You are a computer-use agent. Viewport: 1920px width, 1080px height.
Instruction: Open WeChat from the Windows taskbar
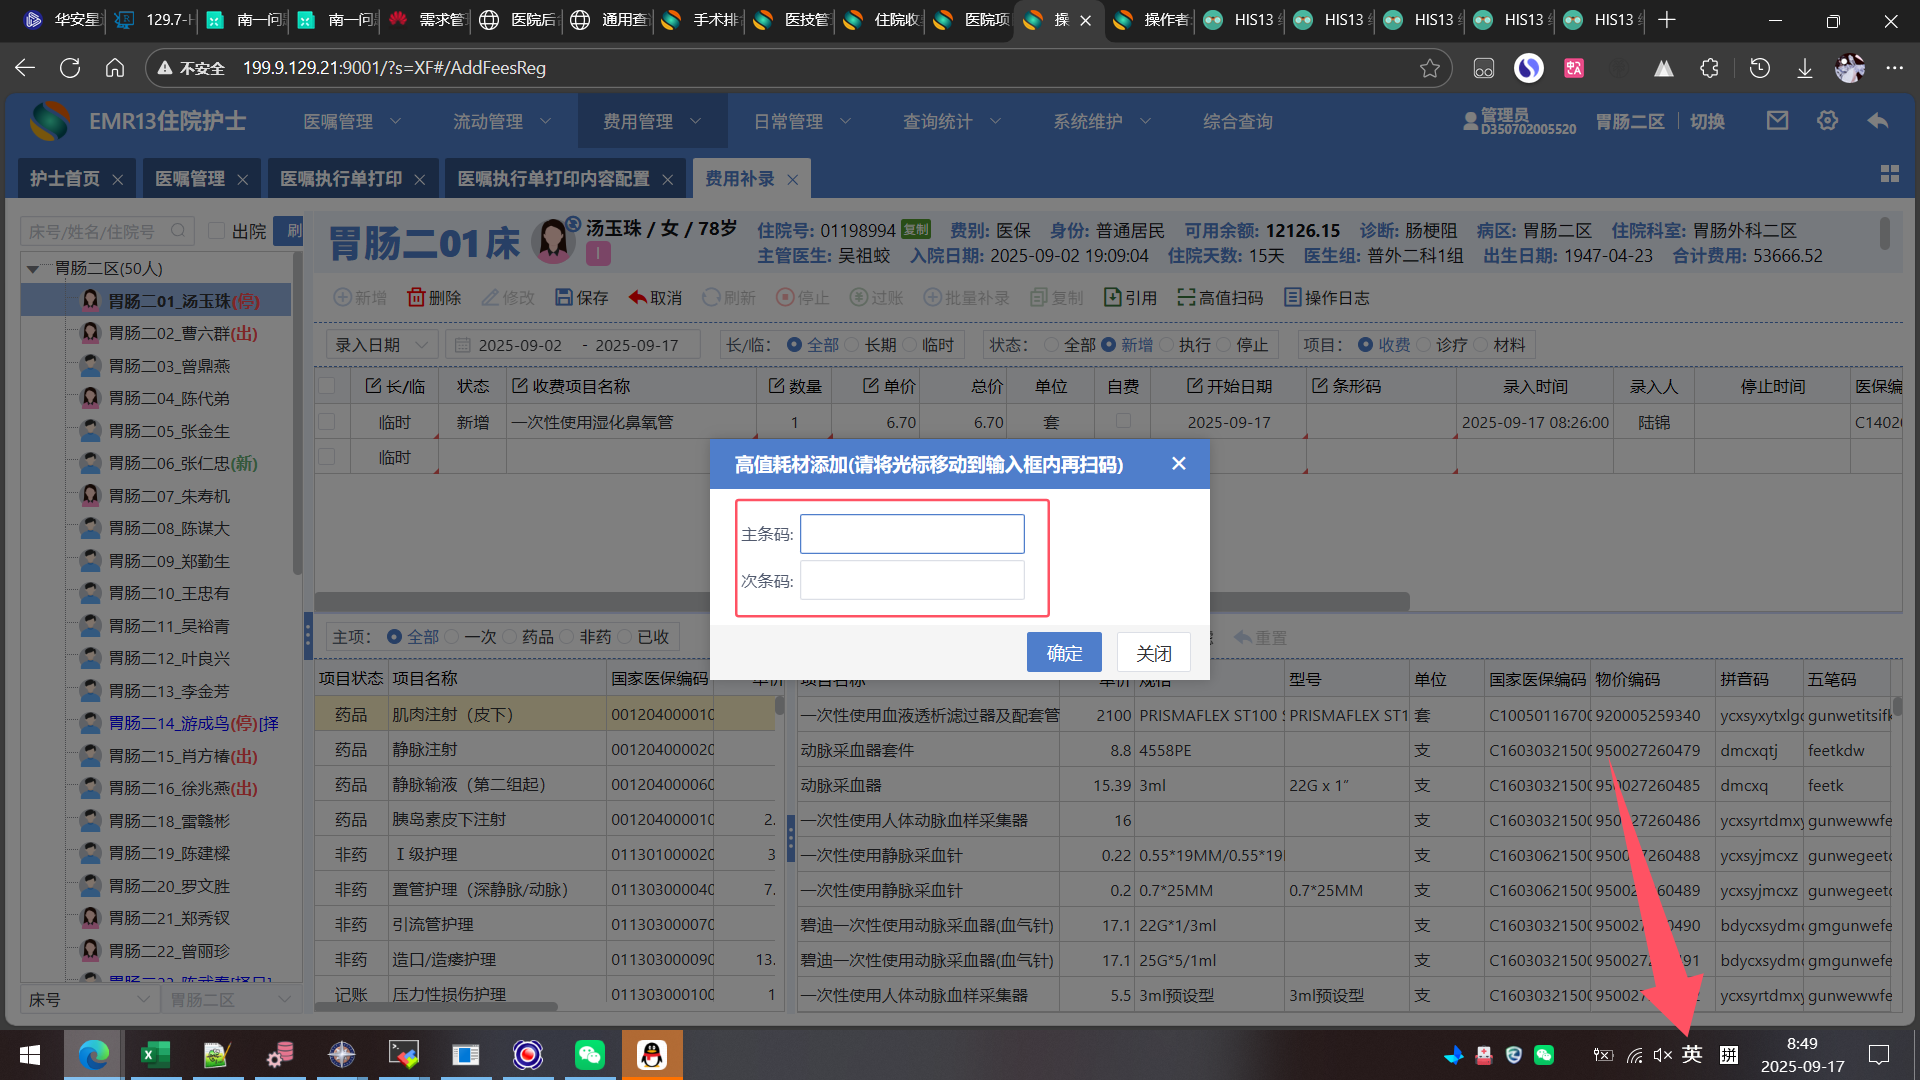pyautogui.click(x=590, y=1055)
